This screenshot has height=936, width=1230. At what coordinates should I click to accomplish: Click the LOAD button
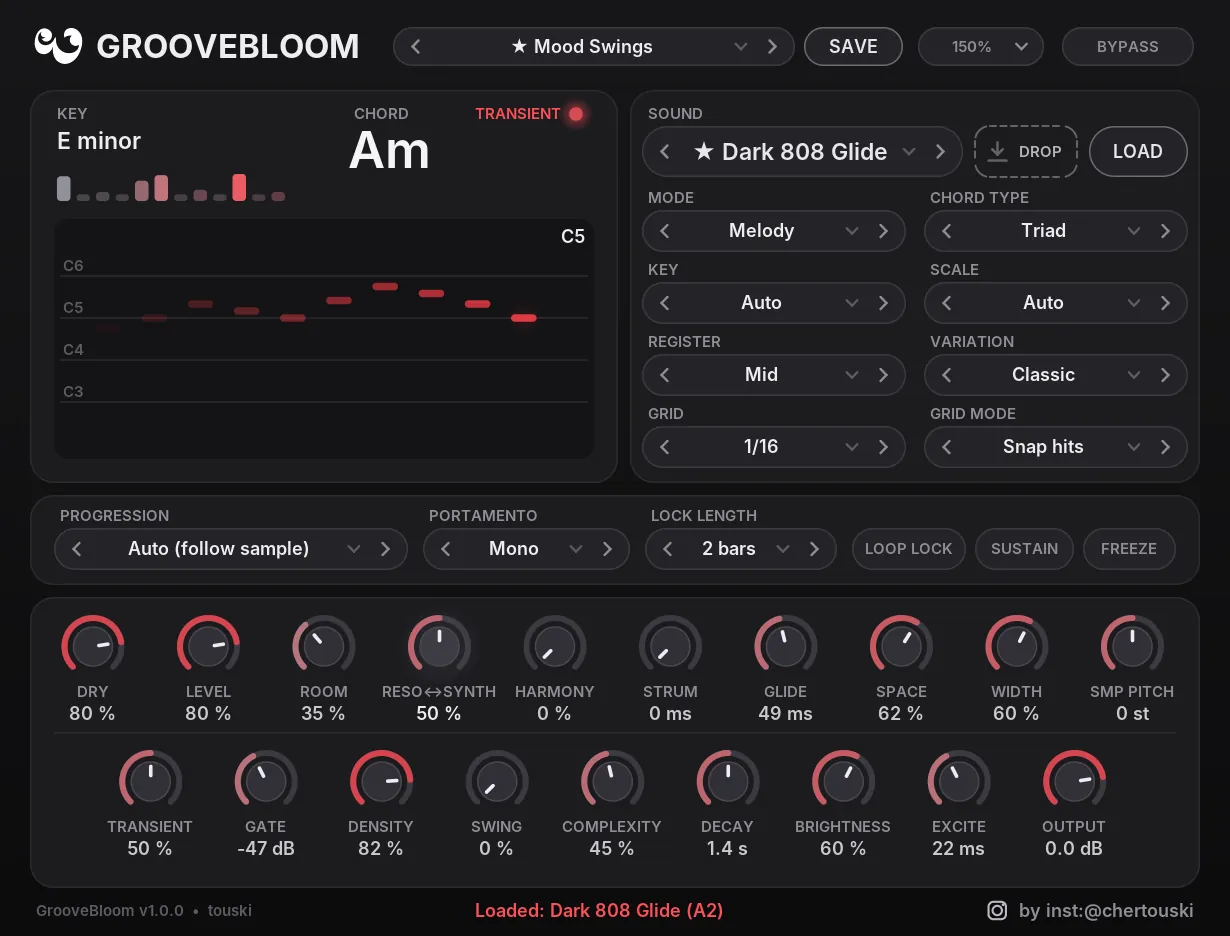(x=1137, y=151)
